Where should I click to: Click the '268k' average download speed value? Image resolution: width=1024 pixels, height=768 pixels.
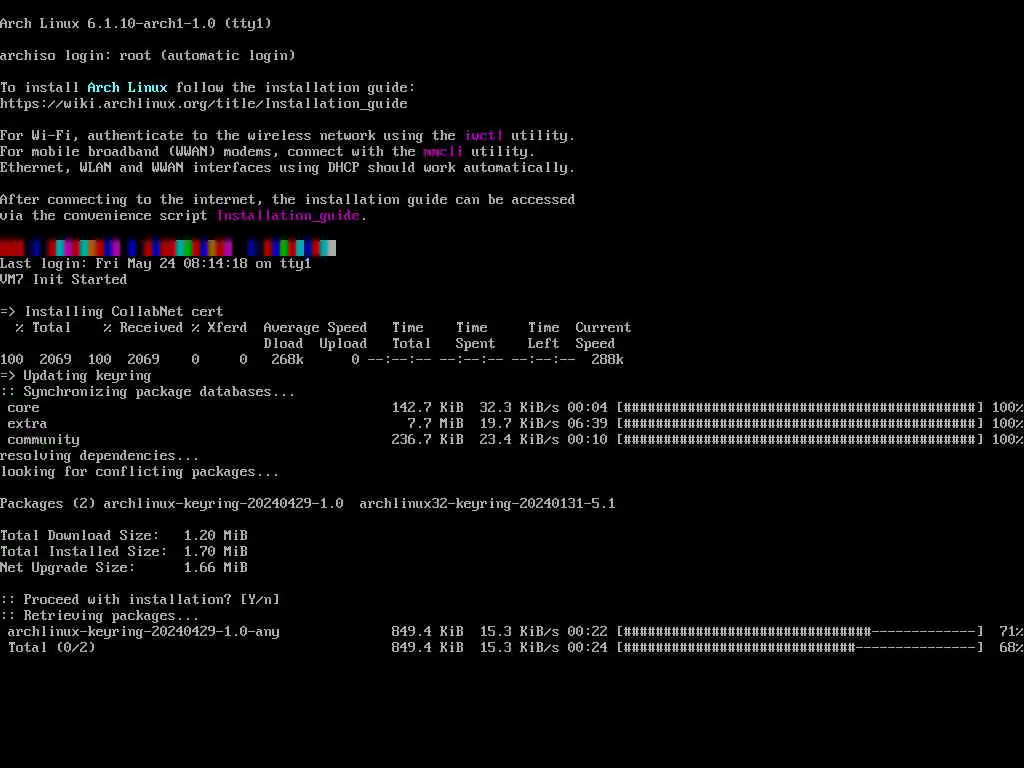pyautogui.click(x=287, y=360)
